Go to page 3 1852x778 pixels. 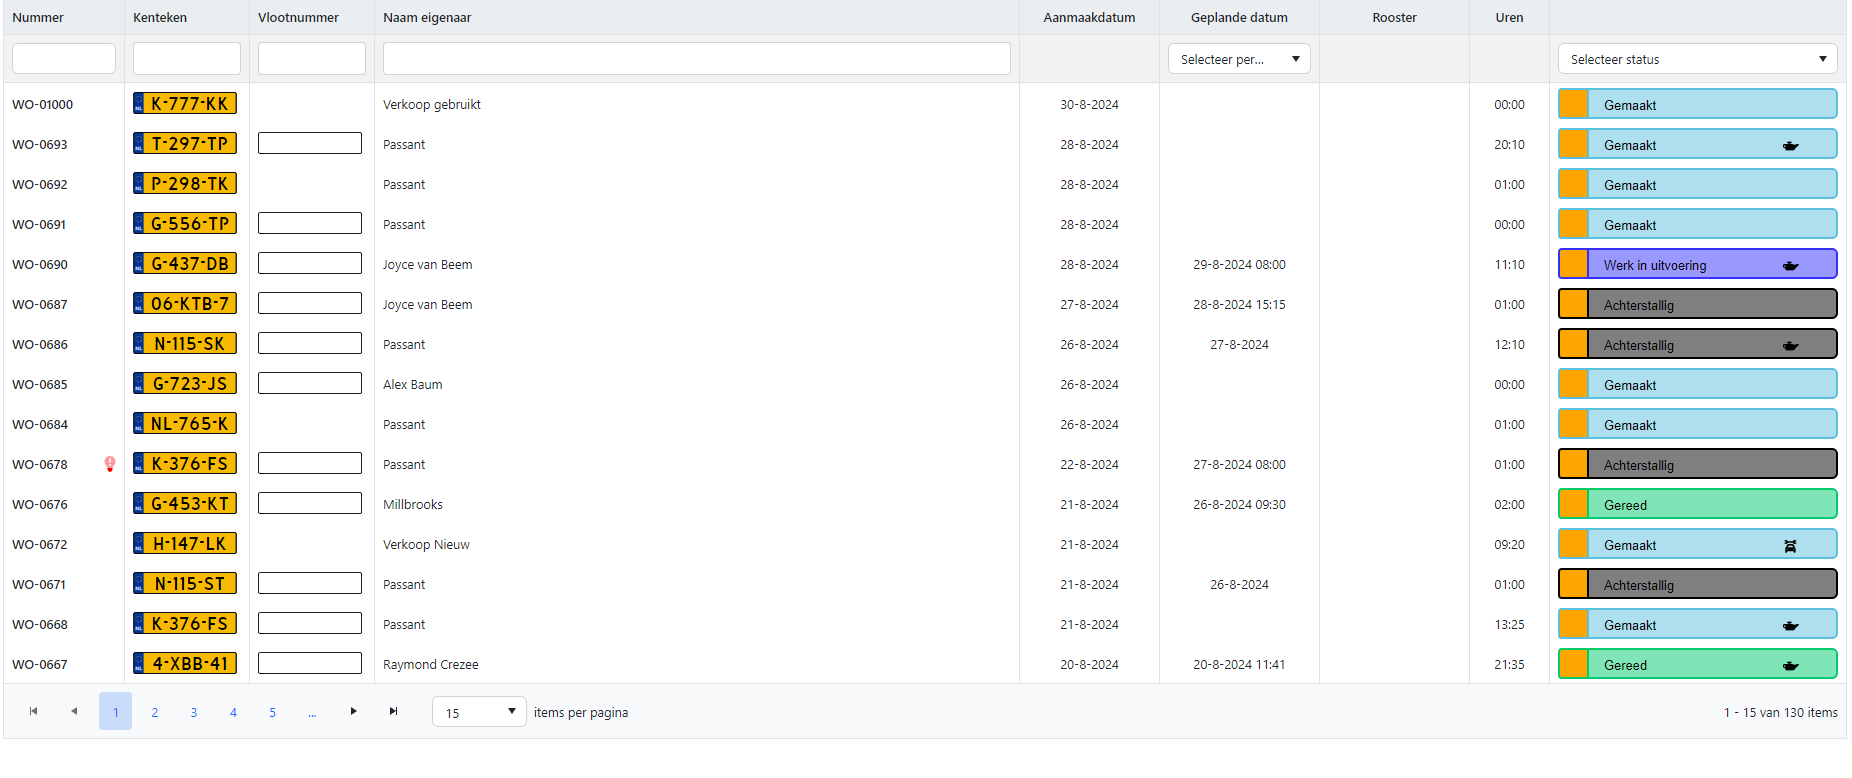194,712
